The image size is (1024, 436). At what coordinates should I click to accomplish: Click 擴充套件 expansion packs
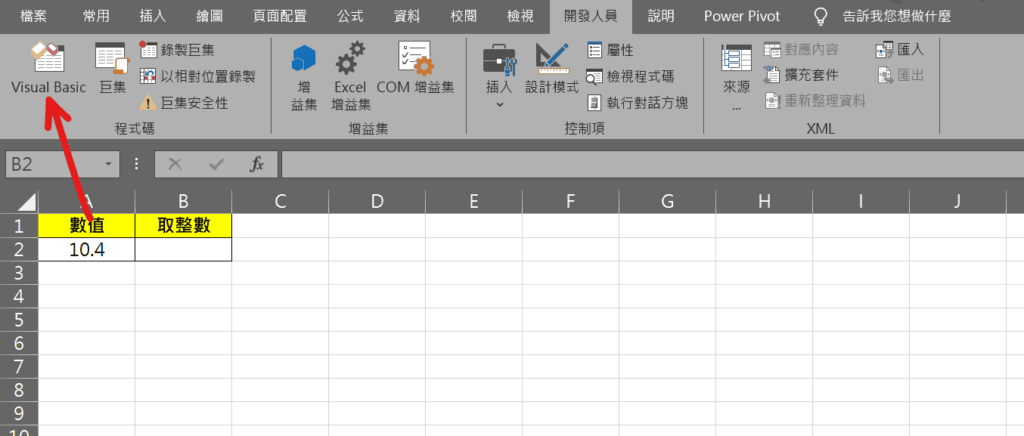801,75
